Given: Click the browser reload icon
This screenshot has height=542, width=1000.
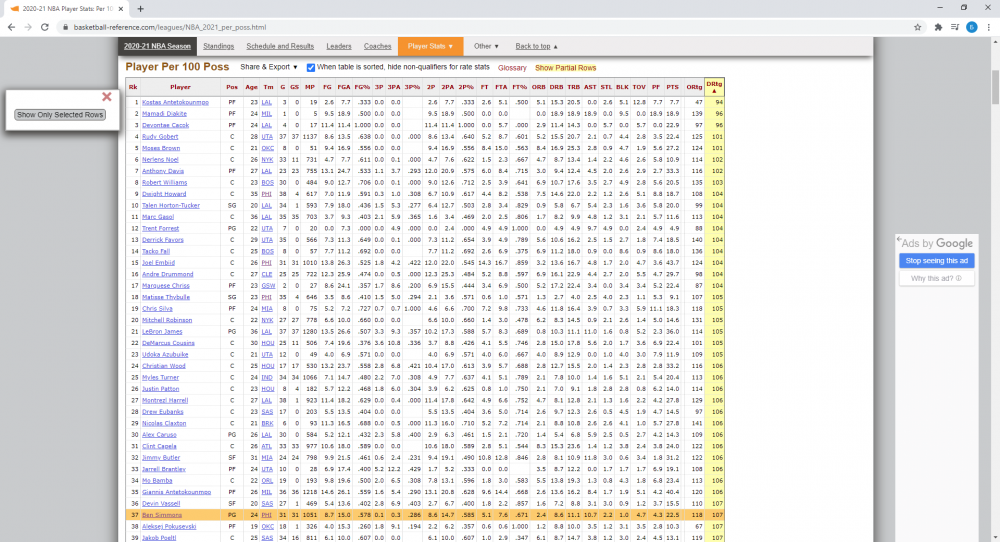Looking at the screenshot, I should (x=47, y=27).
